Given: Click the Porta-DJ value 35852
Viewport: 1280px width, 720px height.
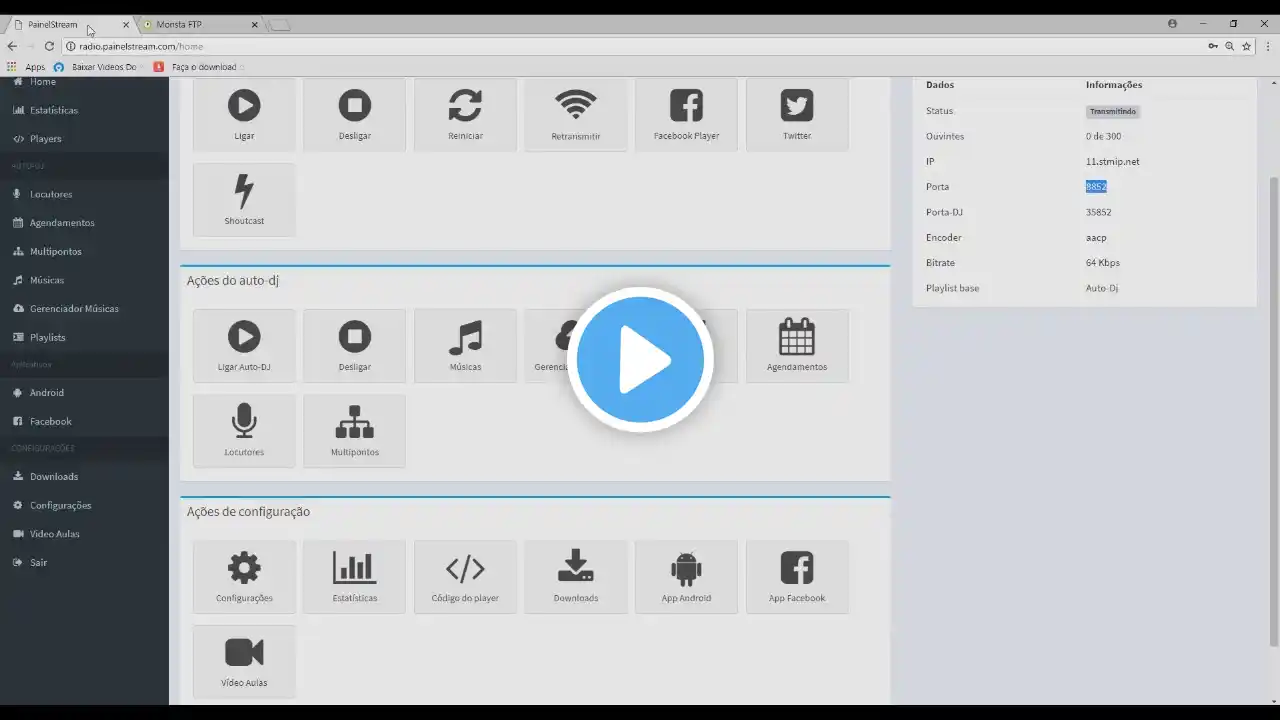Looking at the screenshot, I should click(1099, 212).
